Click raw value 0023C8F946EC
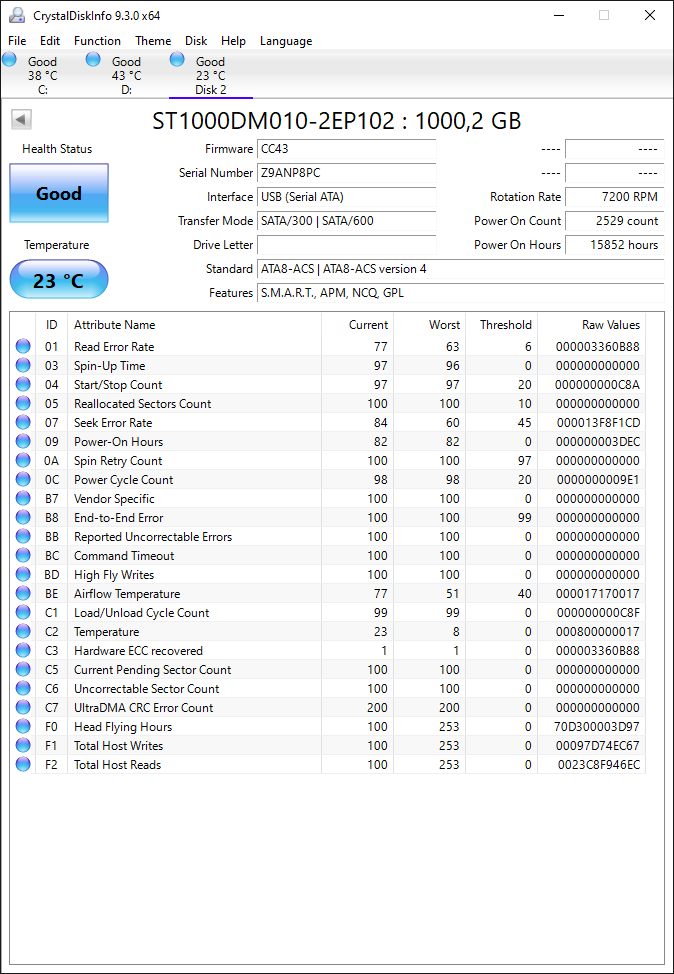The height and width of the screenshot is (974, 674). pos(598,765)
